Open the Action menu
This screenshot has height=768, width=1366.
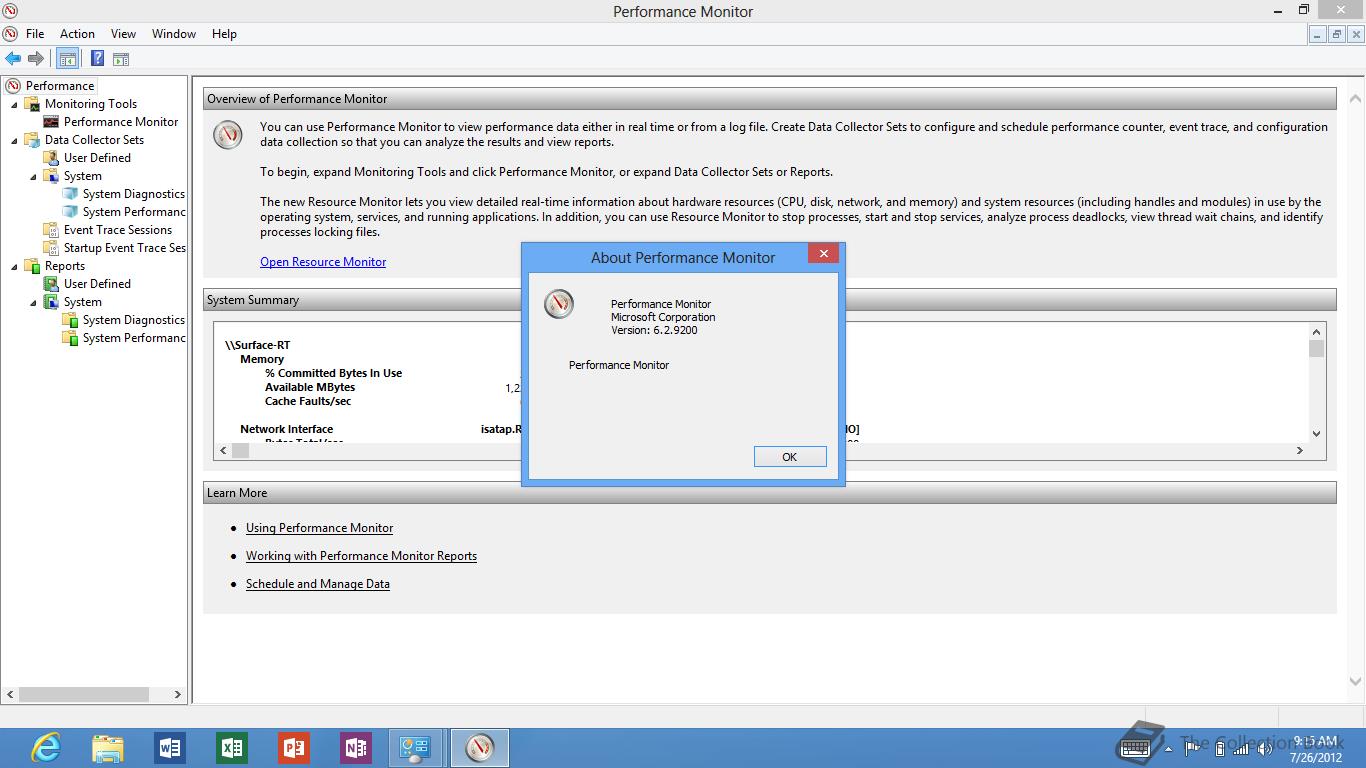pos(77,34)
